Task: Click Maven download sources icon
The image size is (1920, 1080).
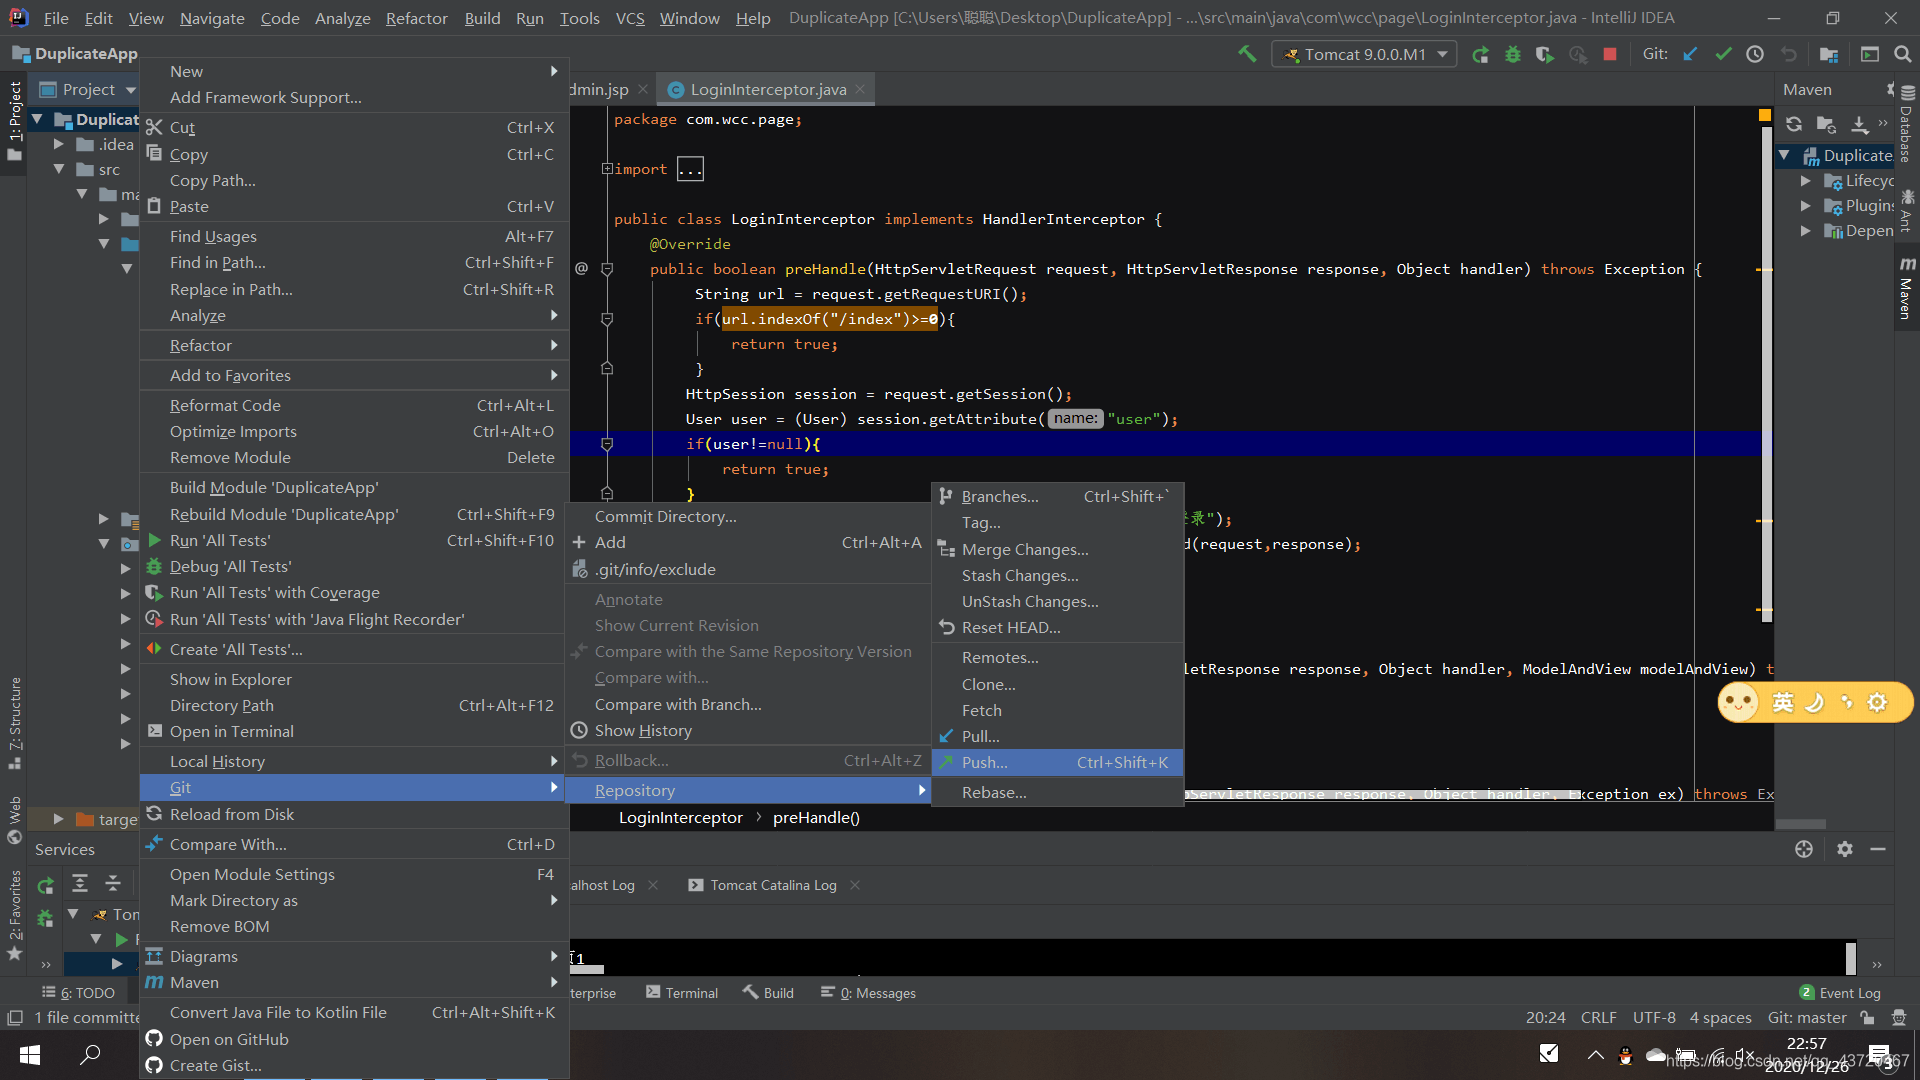Action: [1859, 124]
